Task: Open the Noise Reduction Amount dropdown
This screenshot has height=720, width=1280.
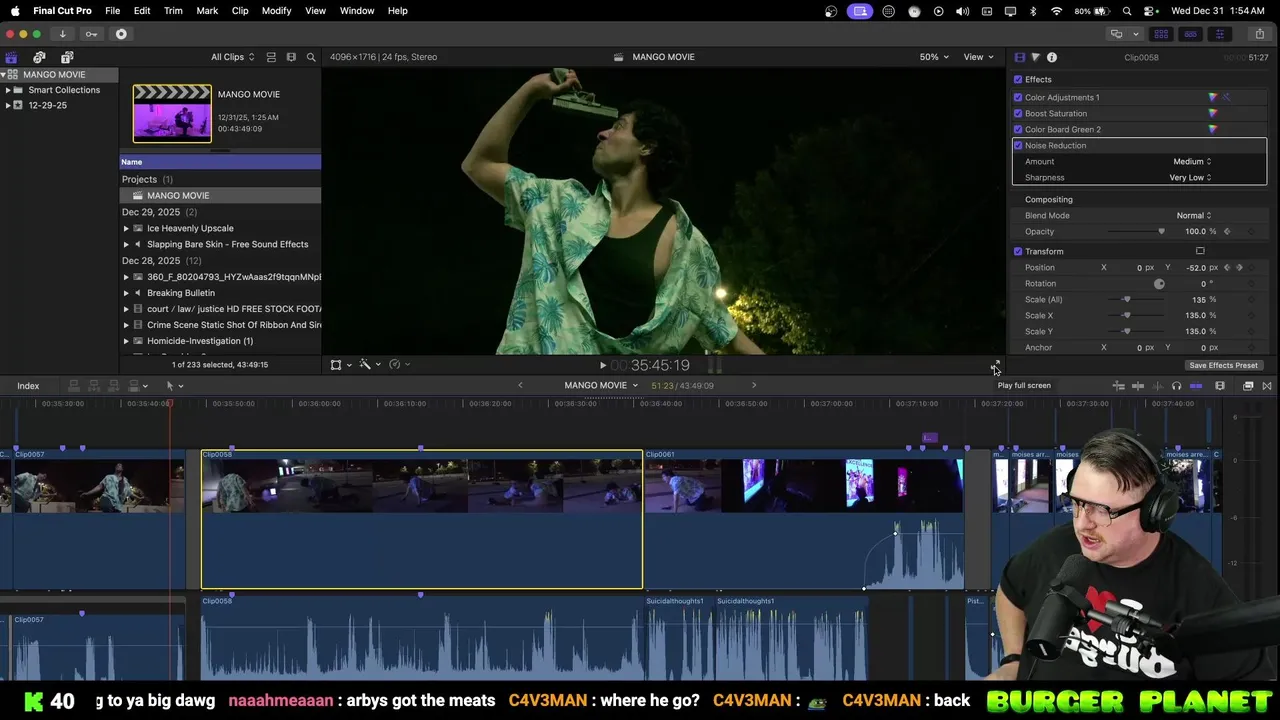Action: [1191, 162]
